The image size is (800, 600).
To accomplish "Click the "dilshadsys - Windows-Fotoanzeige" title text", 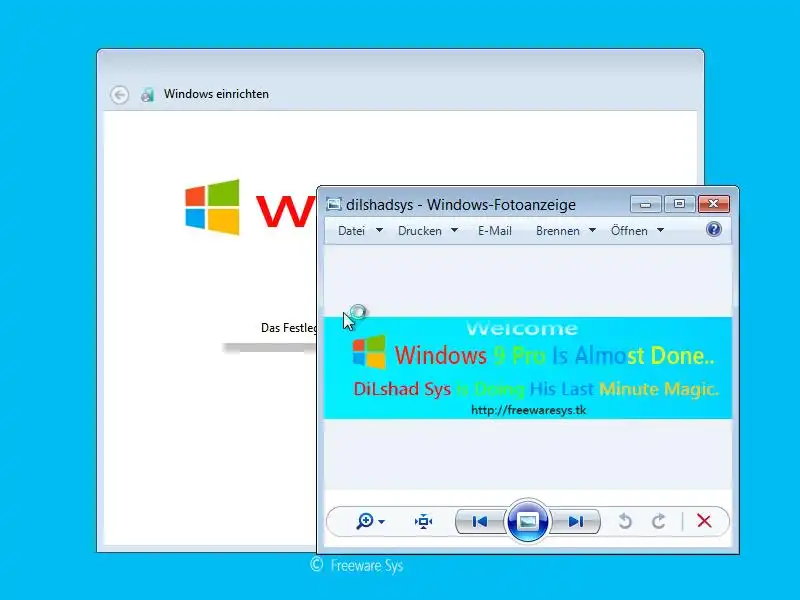I will [461, 205].
